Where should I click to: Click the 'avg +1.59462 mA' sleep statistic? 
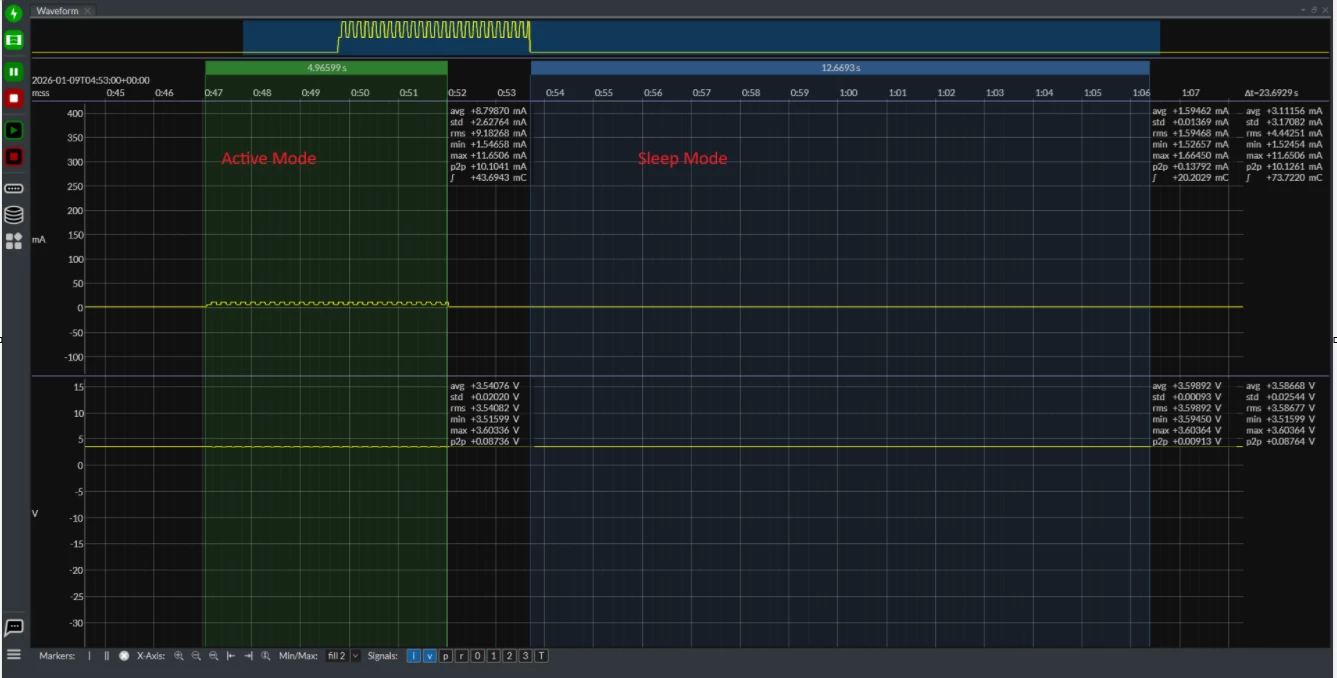(1190, 112)
